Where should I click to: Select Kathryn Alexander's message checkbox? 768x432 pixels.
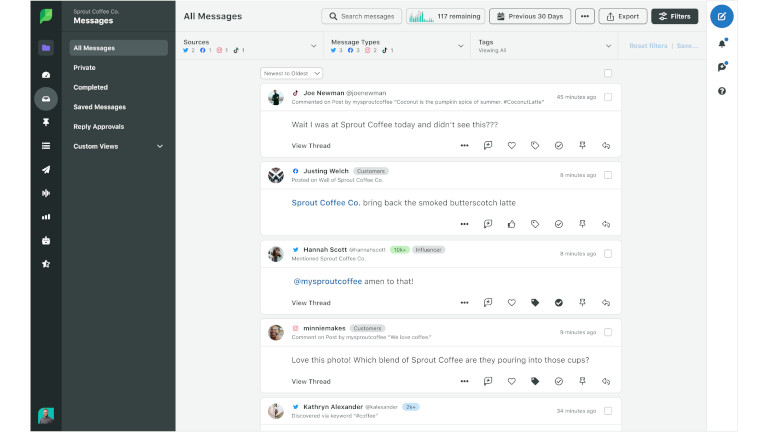[608, 411]
